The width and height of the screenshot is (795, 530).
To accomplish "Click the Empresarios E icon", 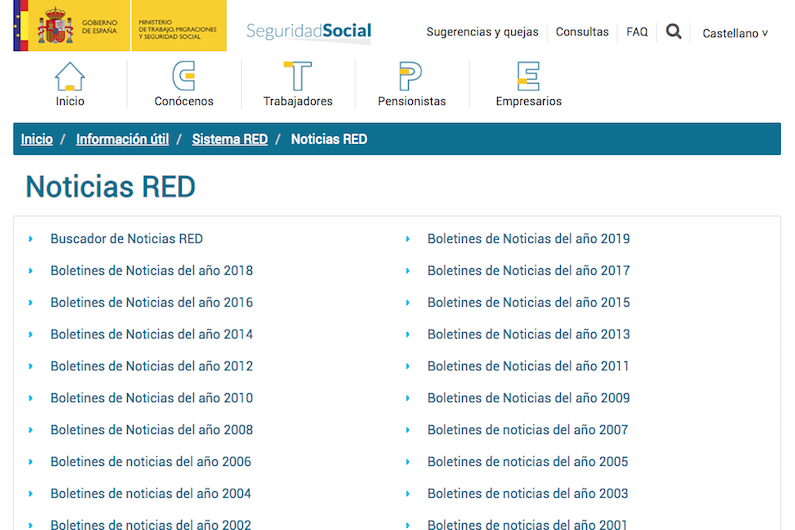I will tap(528, 77).
